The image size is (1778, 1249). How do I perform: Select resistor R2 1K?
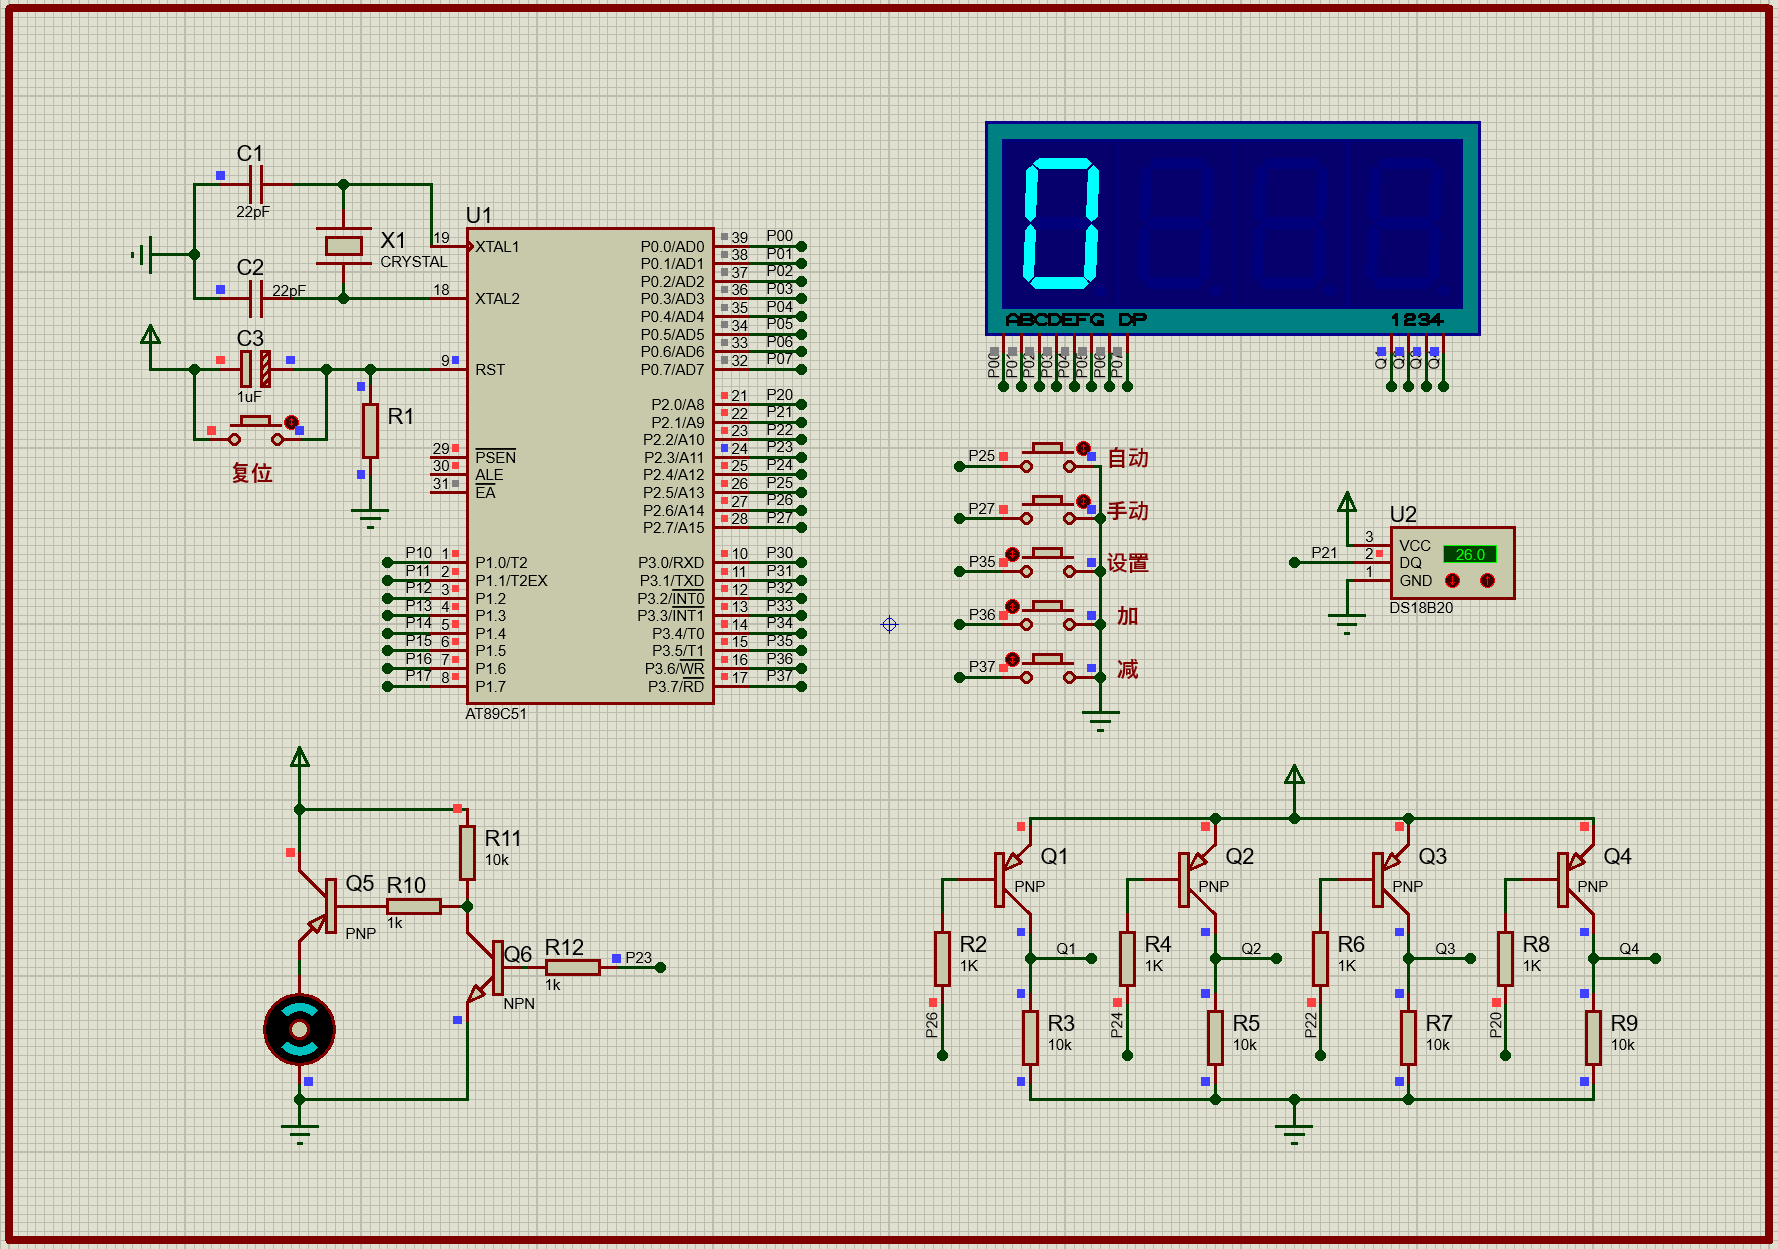click(x=942, y=958)
